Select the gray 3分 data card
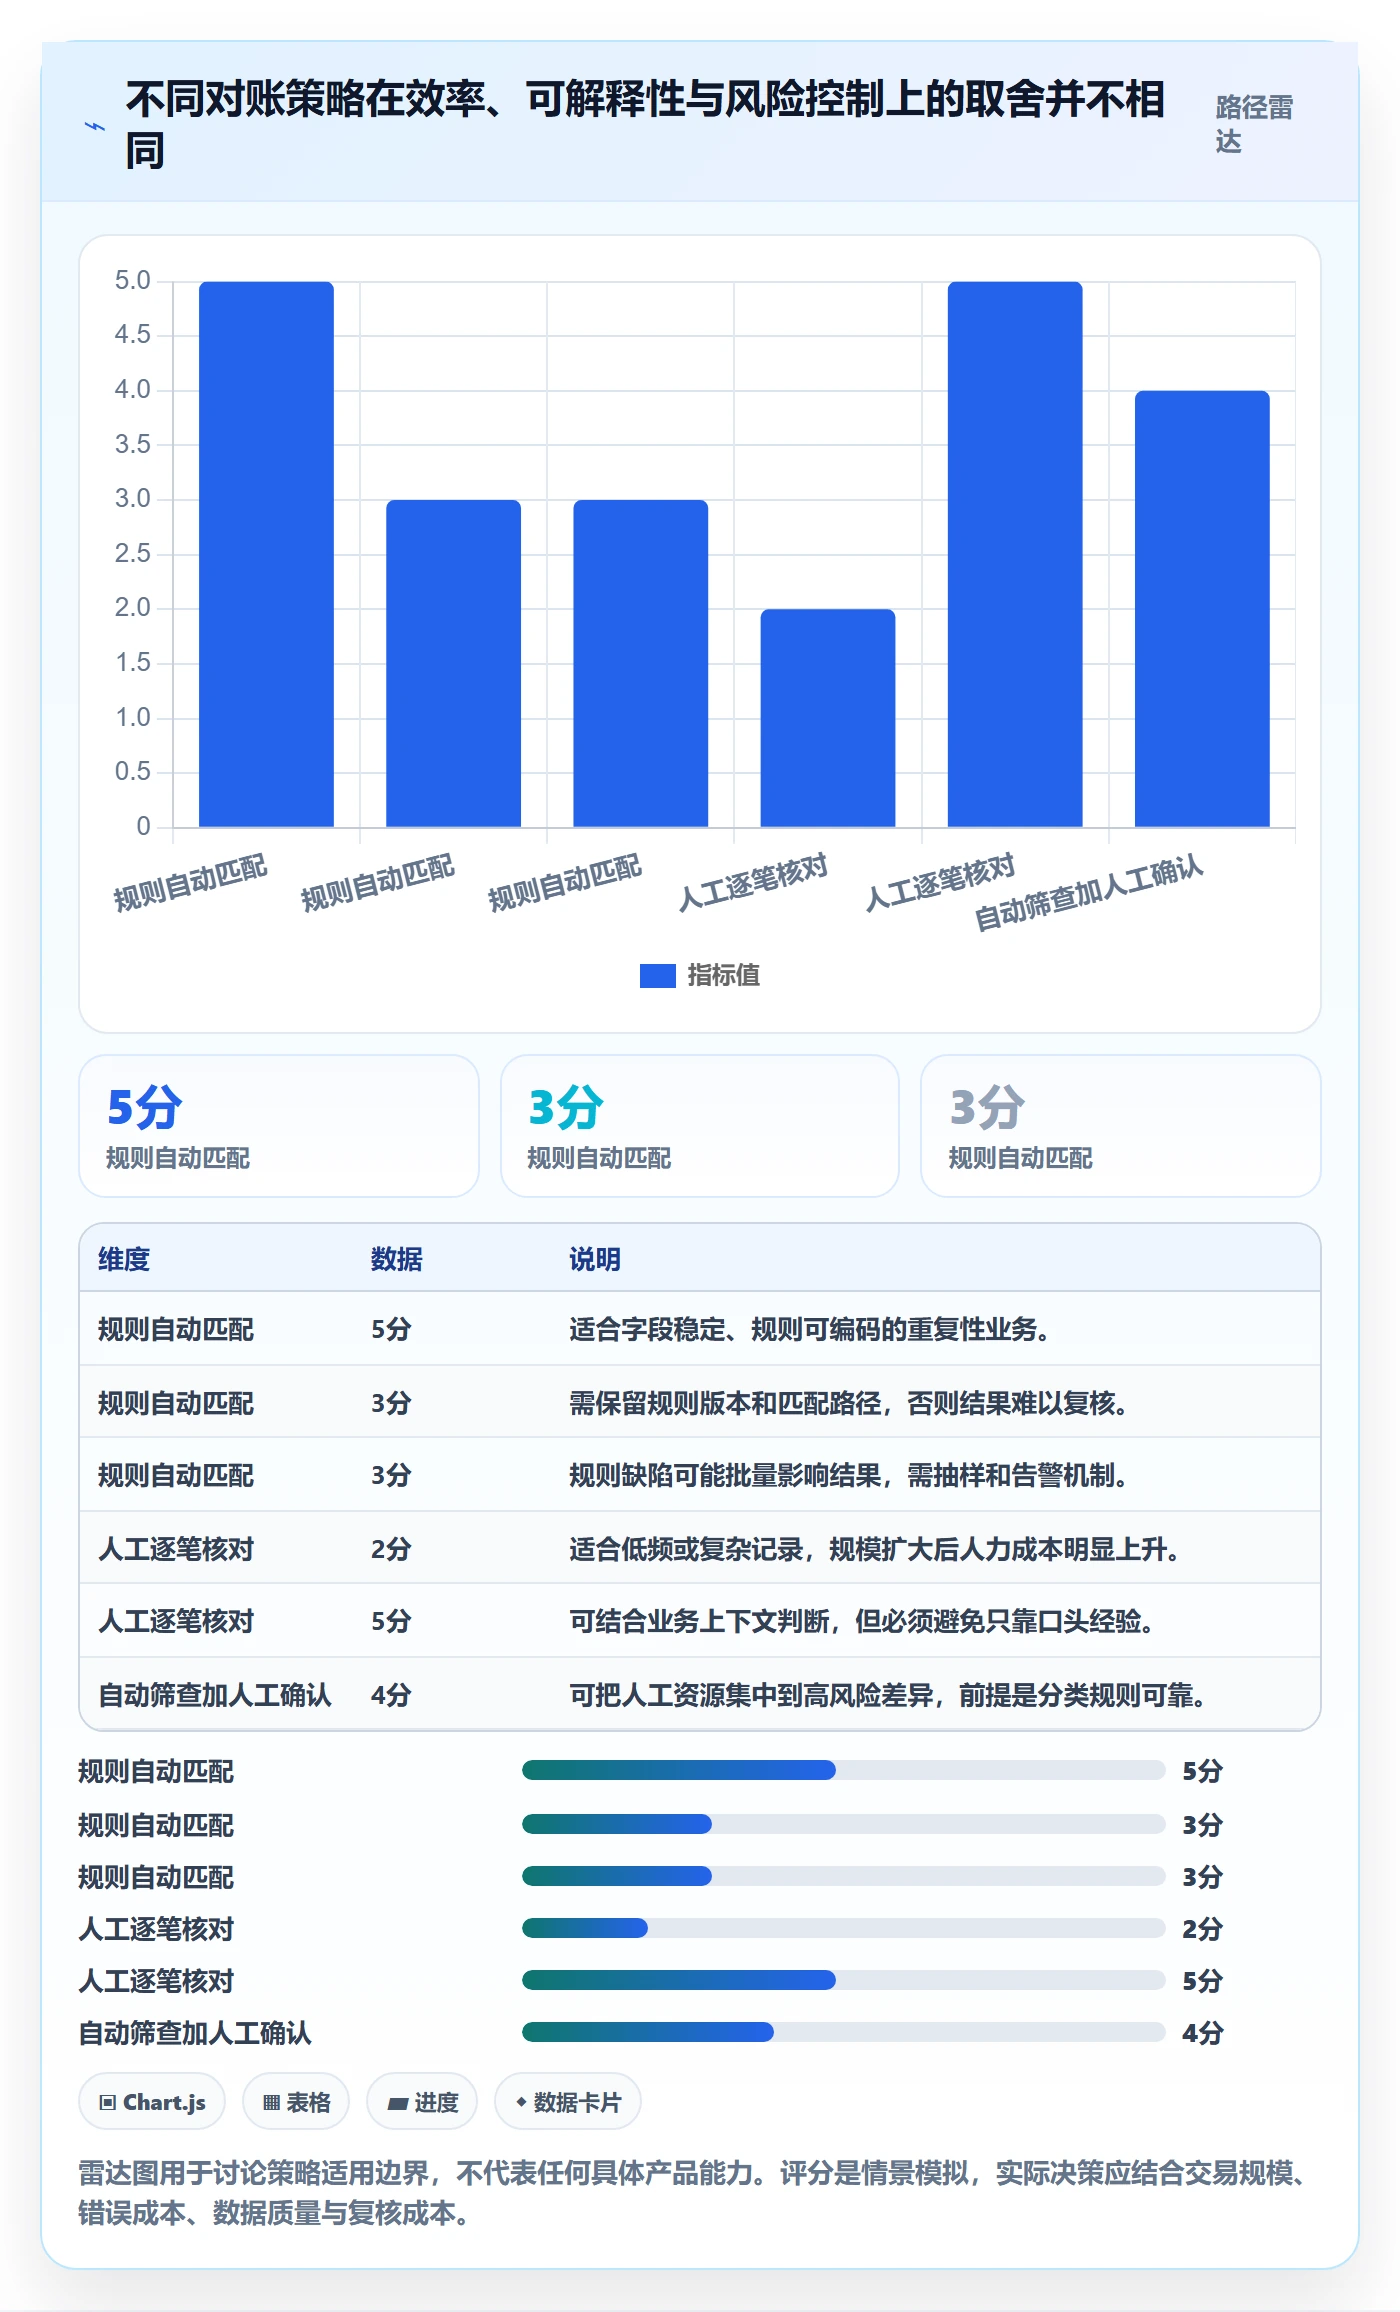 point(1121,1126)
